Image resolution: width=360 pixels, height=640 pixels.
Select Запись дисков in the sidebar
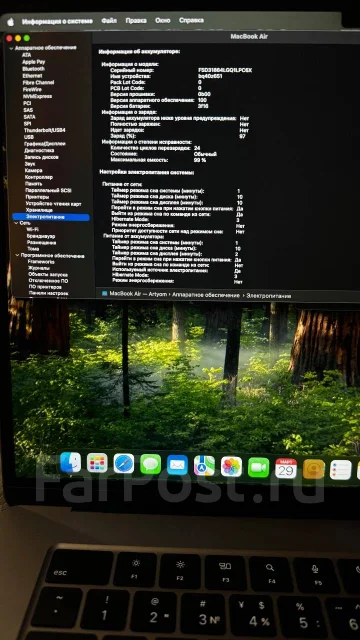41,157
